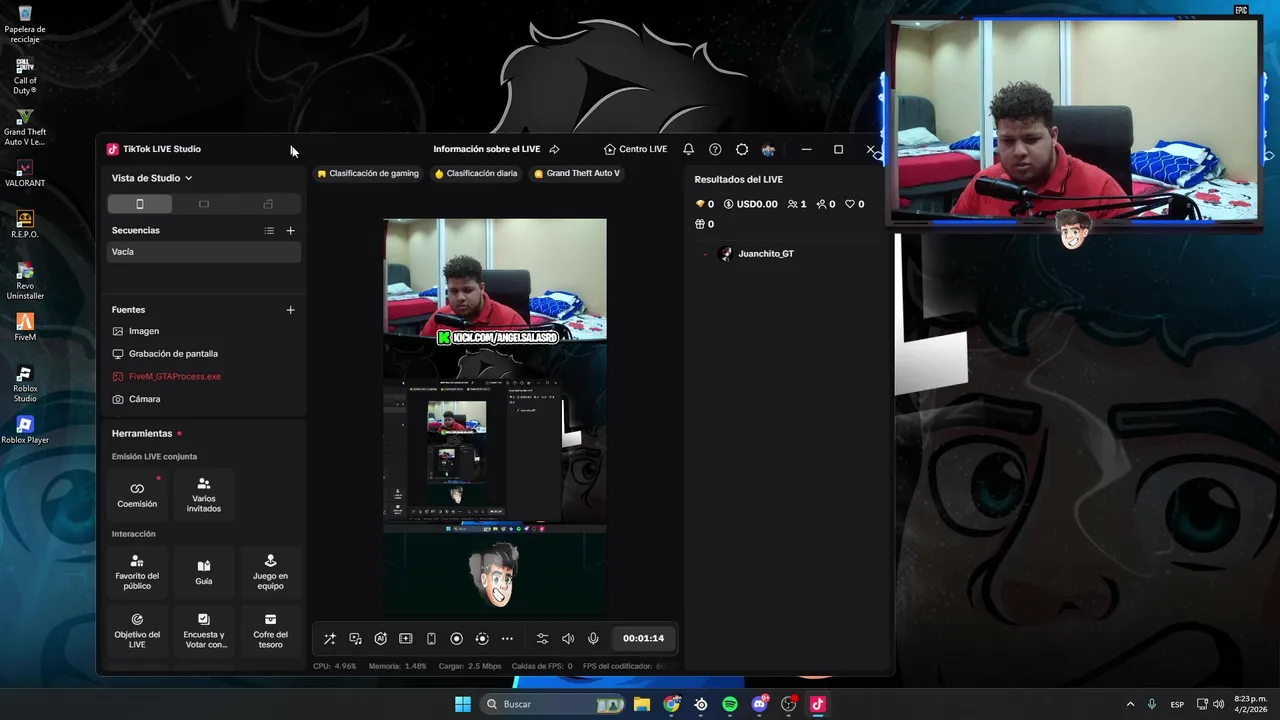Open Call of Duty desktop shortcut

(25, 76)
